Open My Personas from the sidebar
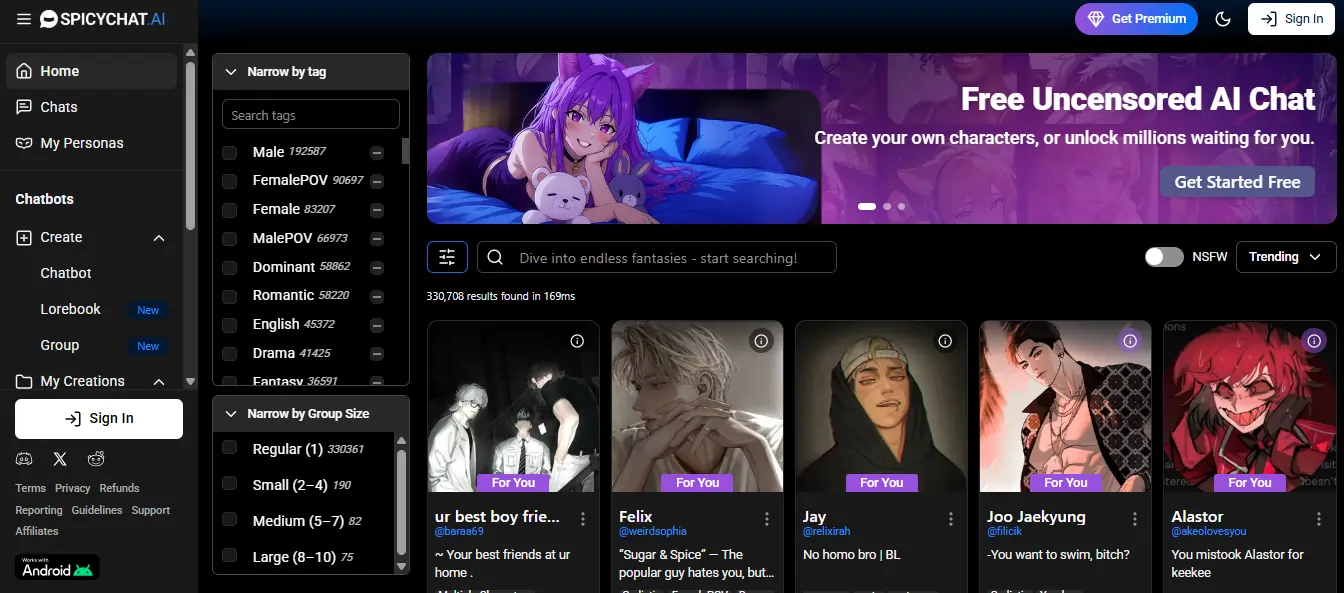 click(x=80, y=143)
